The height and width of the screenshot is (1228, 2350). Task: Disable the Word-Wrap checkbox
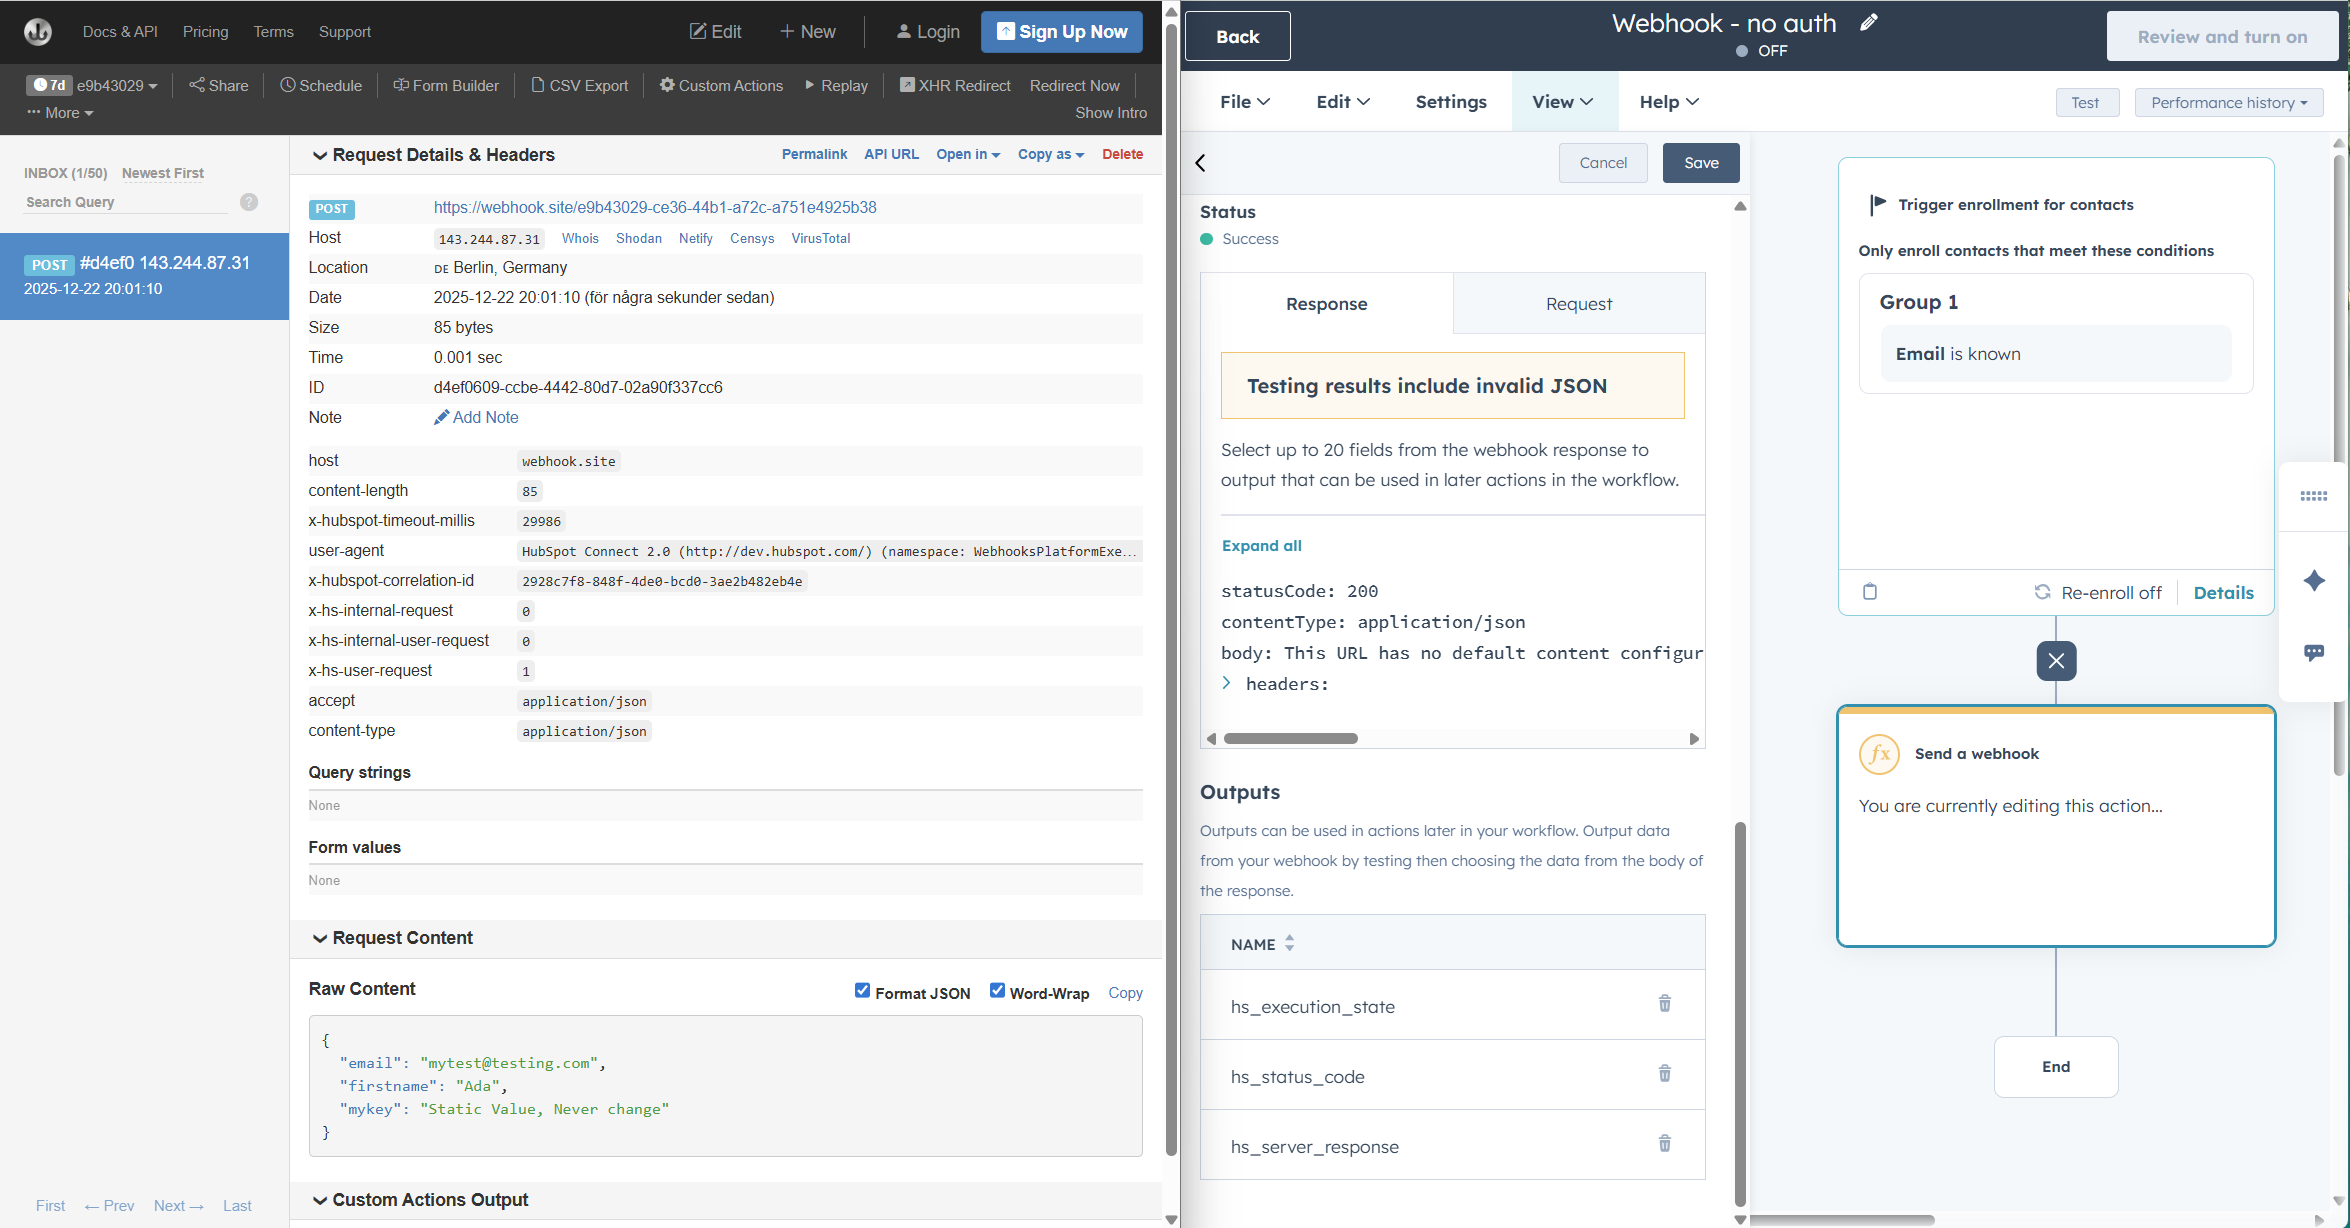[x=997, y=990]
